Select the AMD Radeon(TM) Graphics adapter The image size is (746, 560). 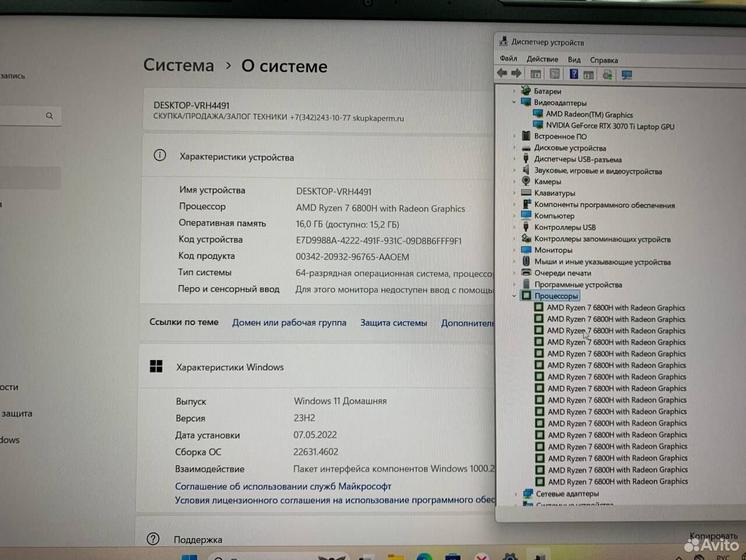(x=589, y=115)
